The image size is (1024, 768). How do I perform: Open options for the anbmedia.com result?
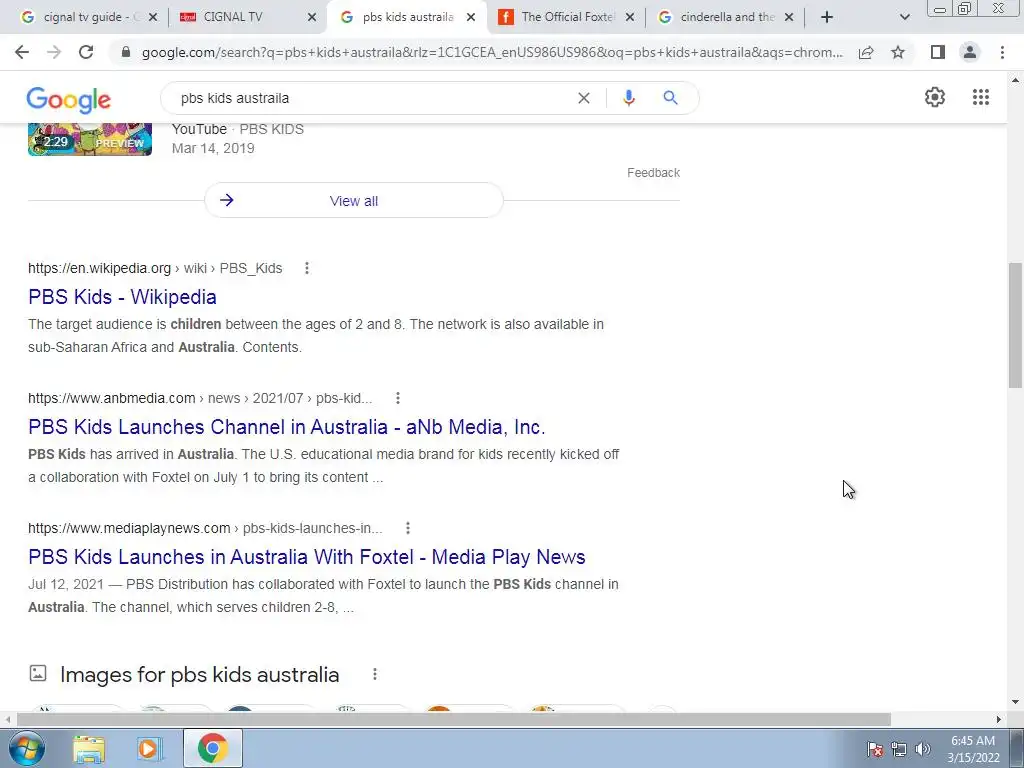(398, 398)
